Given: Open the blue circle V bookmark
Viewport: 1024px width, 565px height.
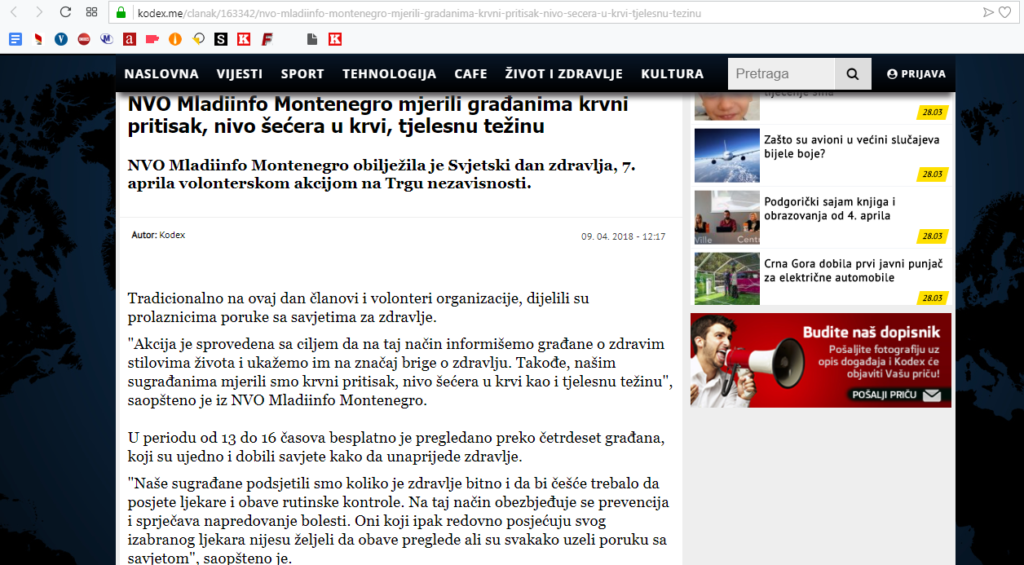Looking at the screenshot, I should coord(61,39).
